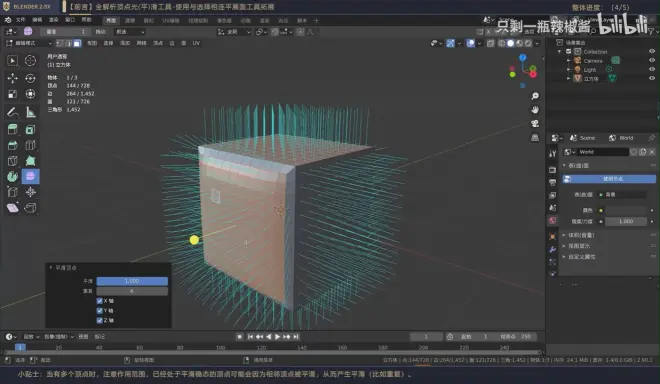Open the File menu in top bar
This screenshot has height=384, width=660.
[x=20, y=20]
